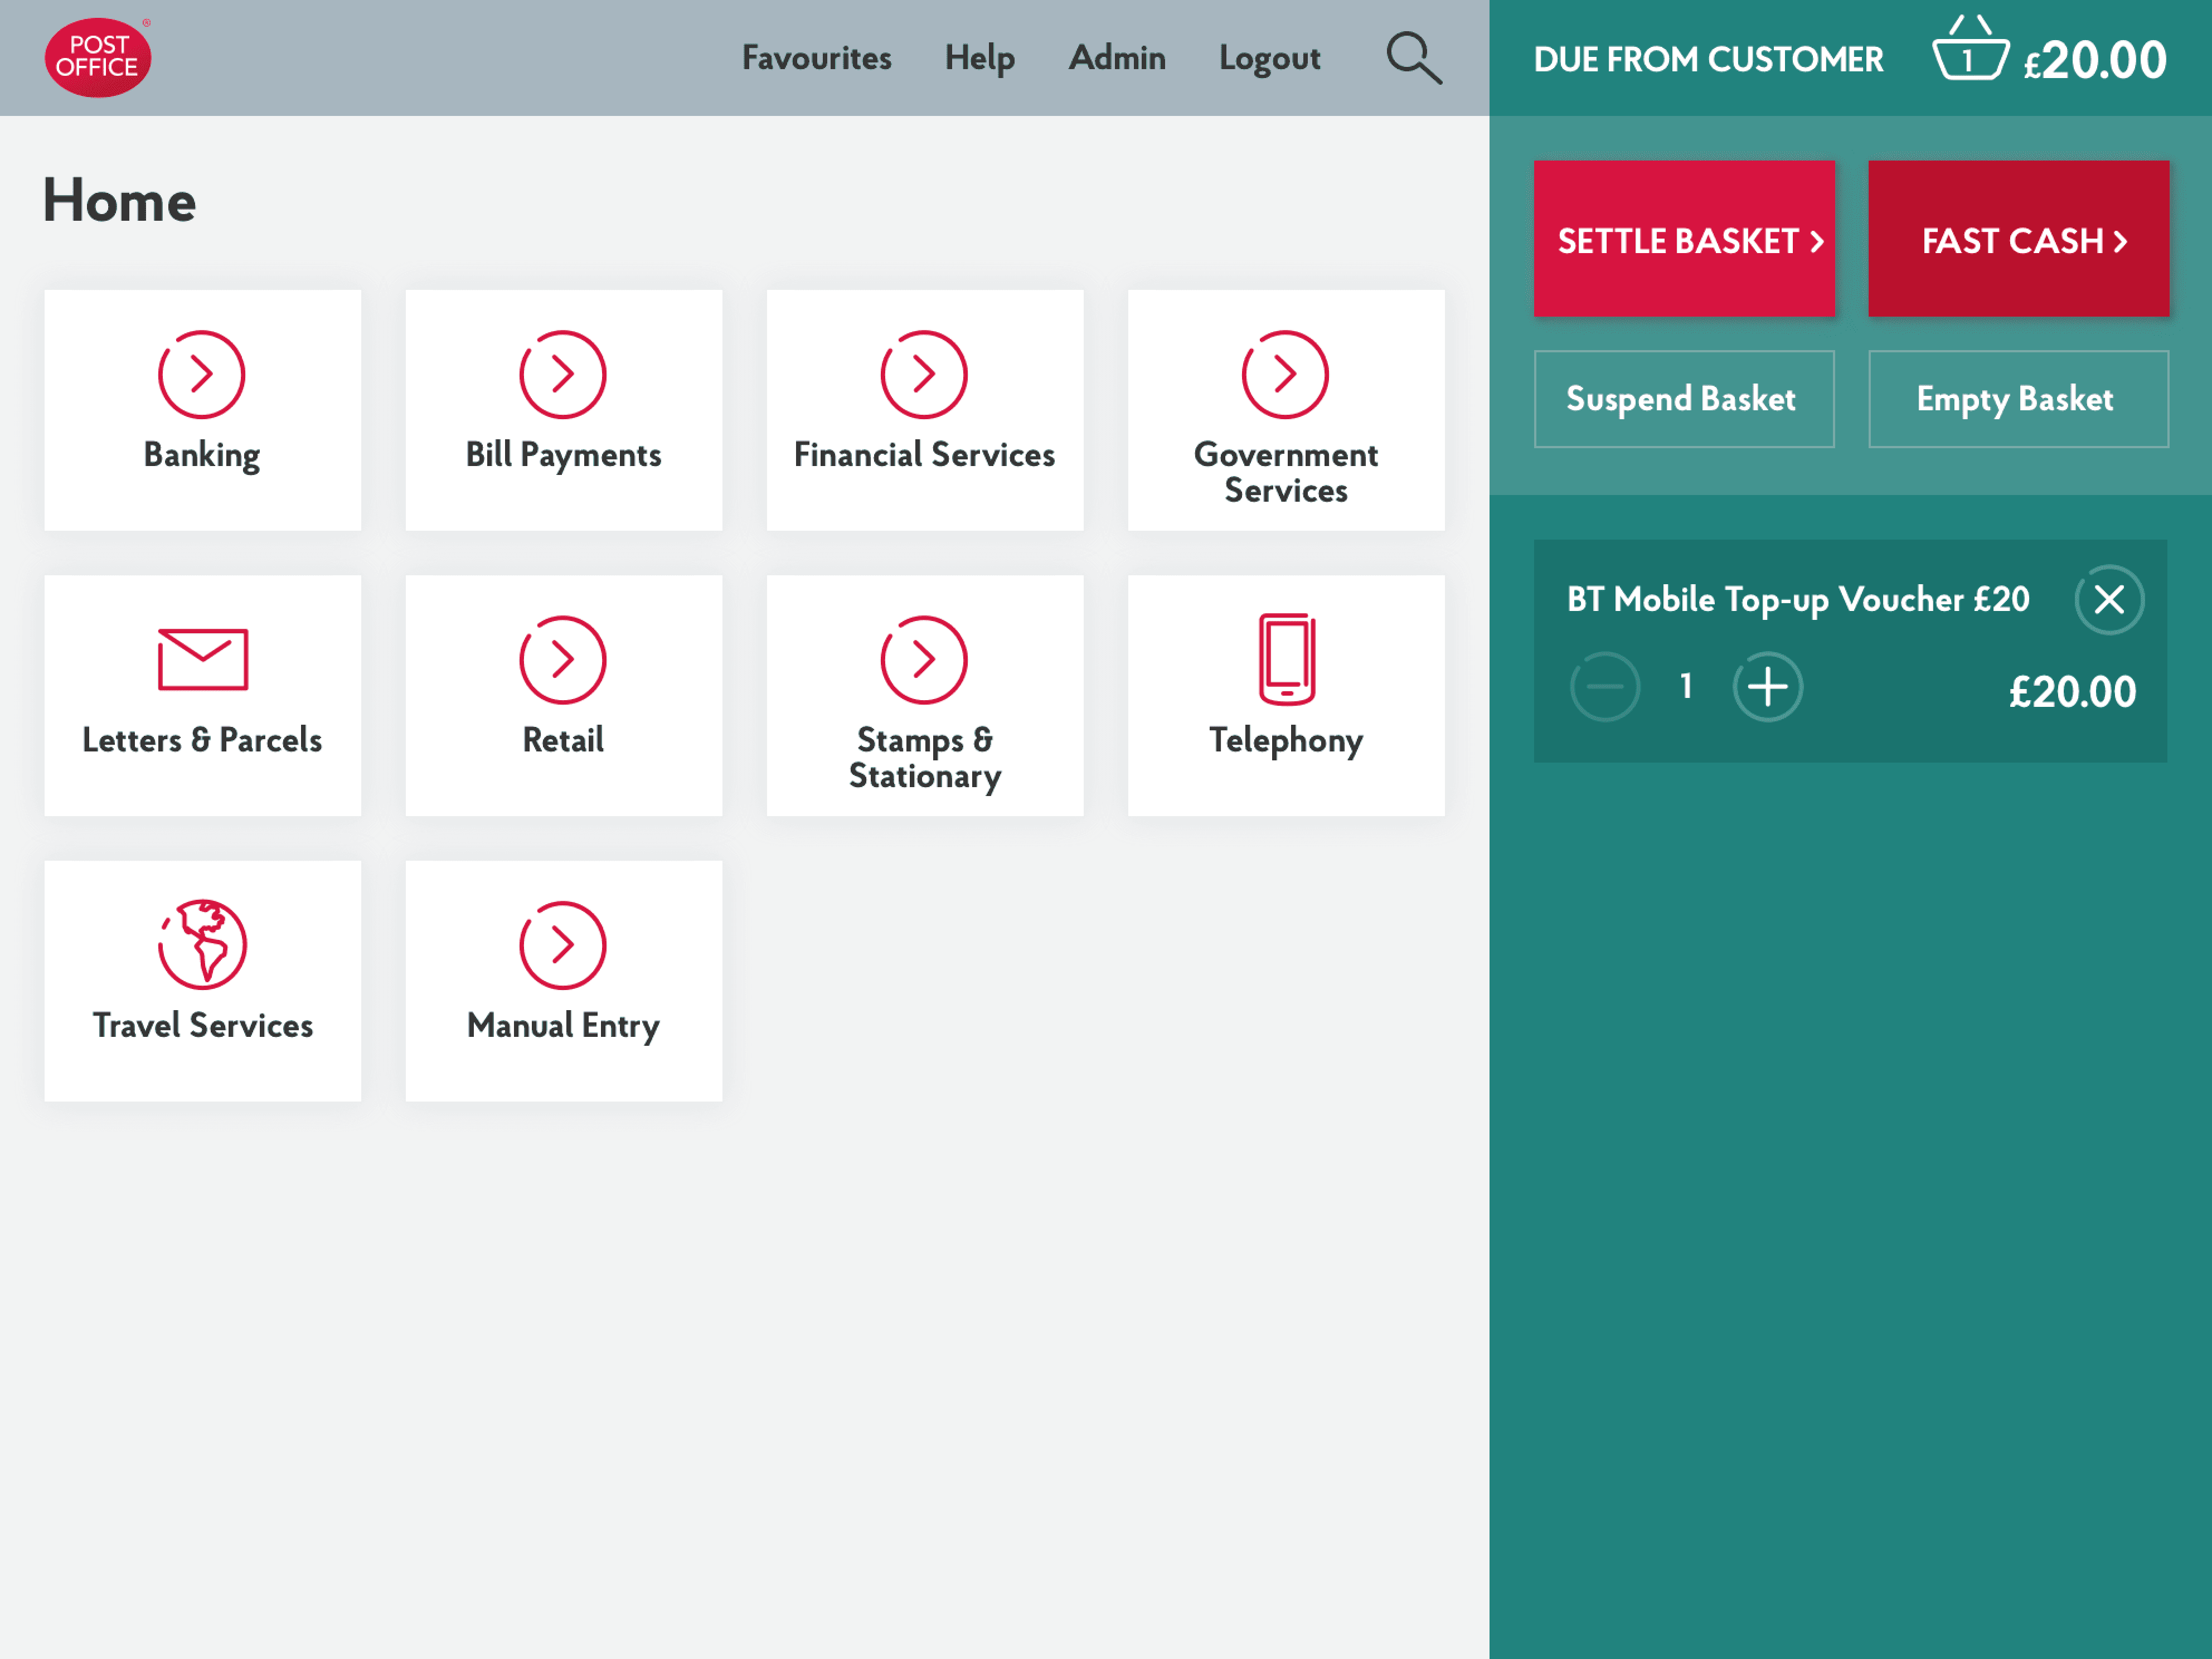The width and height of the screenshot is (2212, 1659).
Task: Click the Fast Cash button
Action: [x=2018, y=239]
